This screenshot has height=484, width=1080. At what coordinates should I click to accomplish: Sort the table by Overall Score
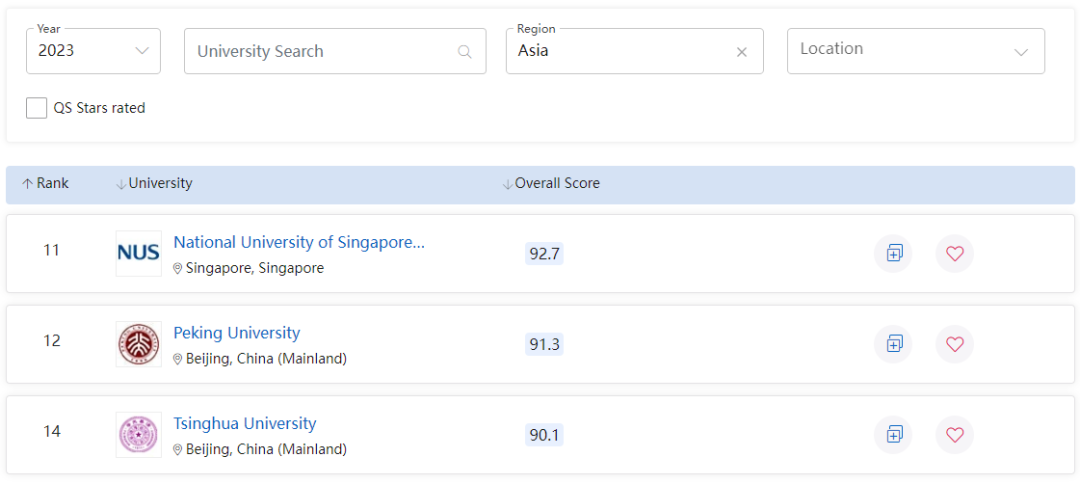point(551,184)
